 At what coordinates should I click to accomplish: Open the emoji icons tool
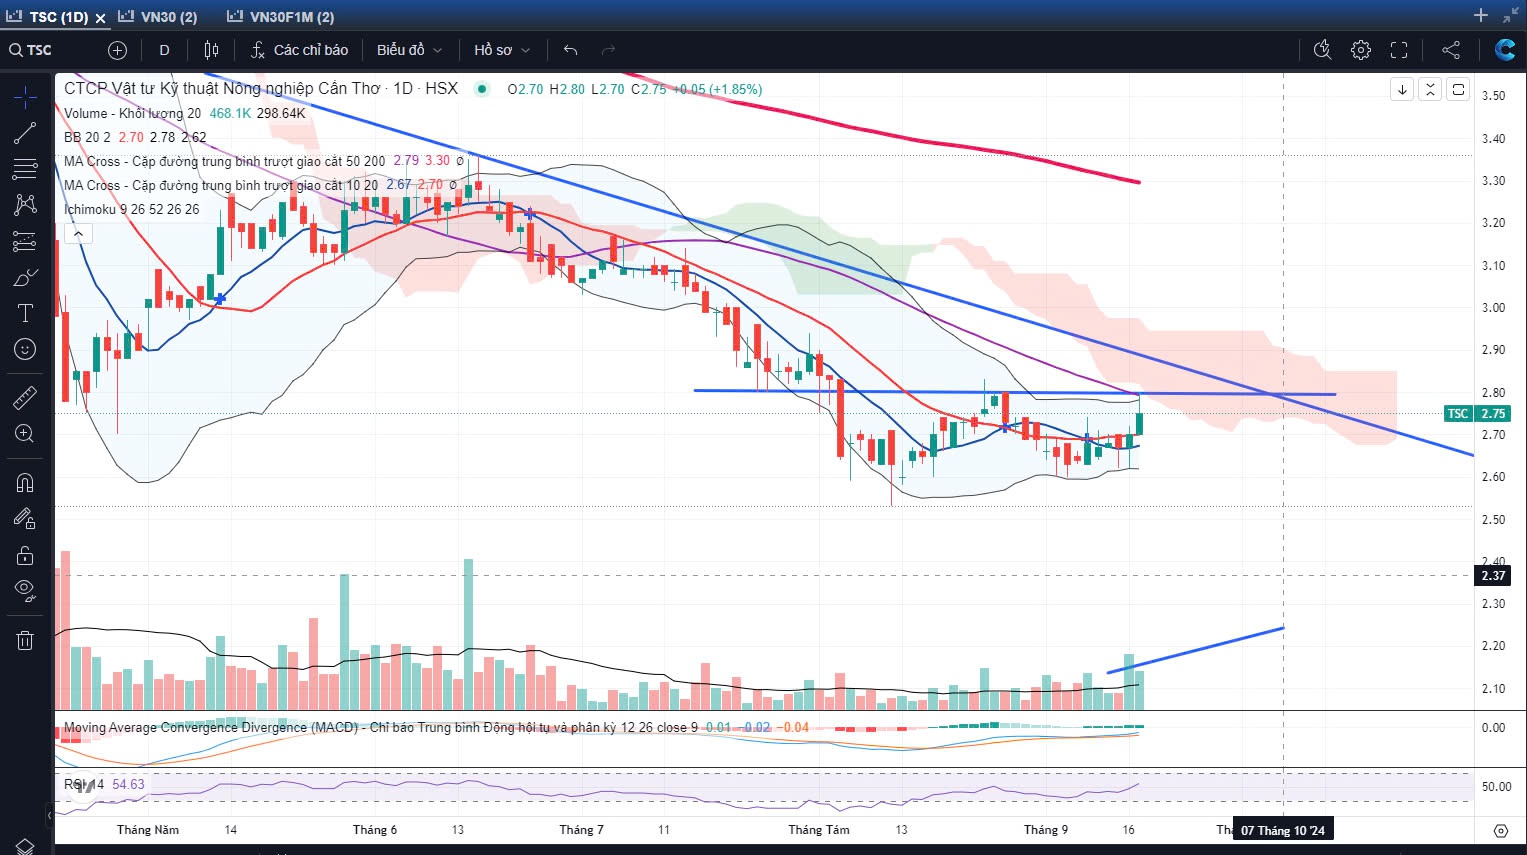(x=25, y=349)
